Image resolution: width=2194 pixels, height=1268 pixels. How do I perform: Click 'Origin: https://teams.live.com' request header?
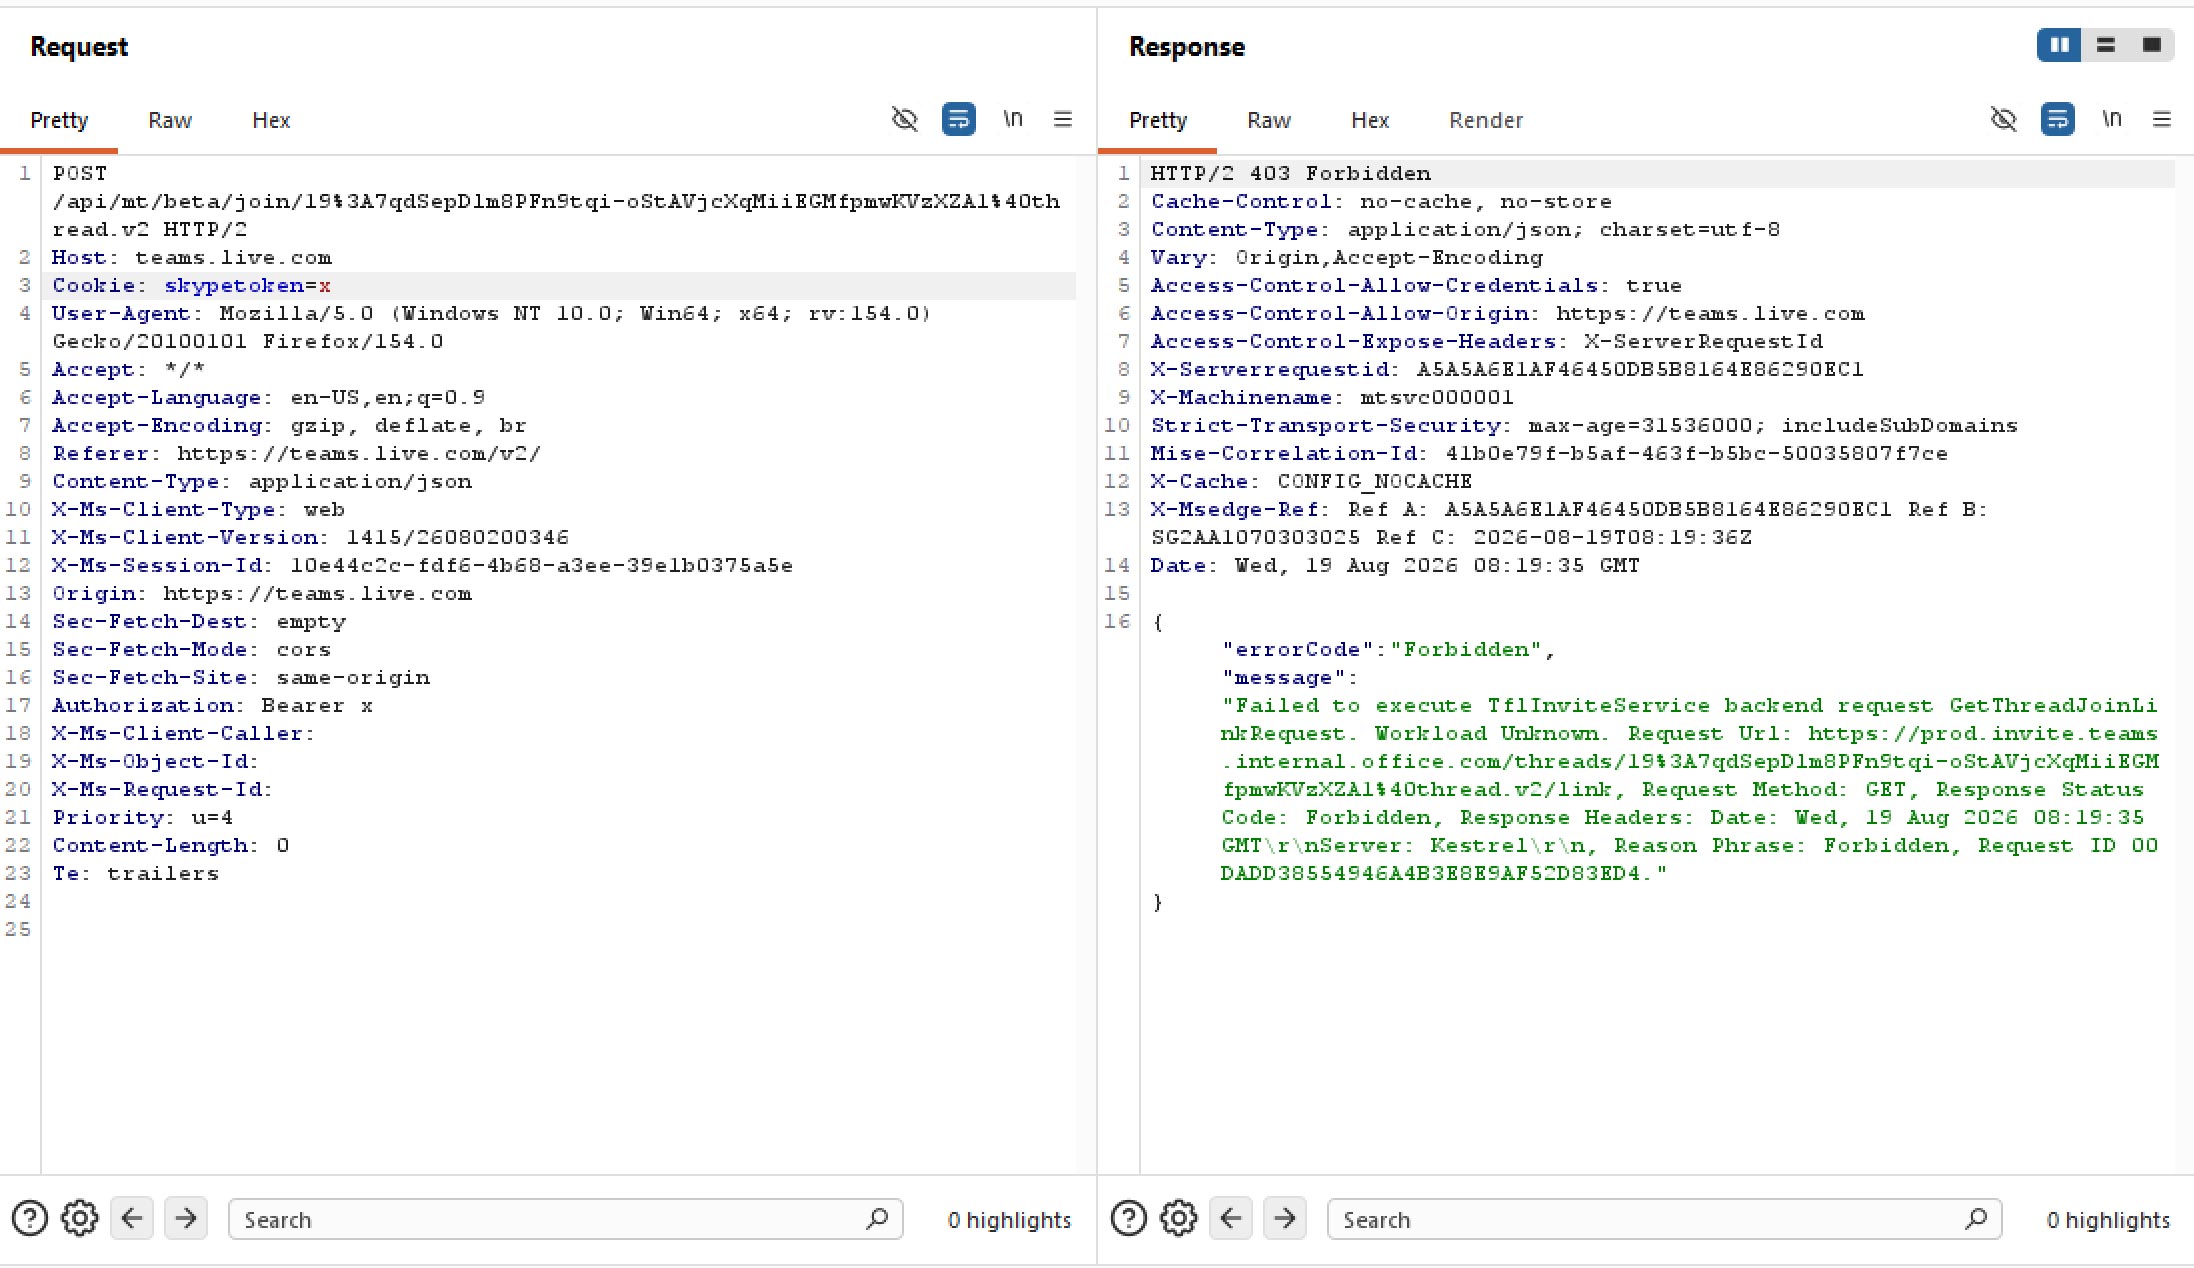(x=261, y=594)
